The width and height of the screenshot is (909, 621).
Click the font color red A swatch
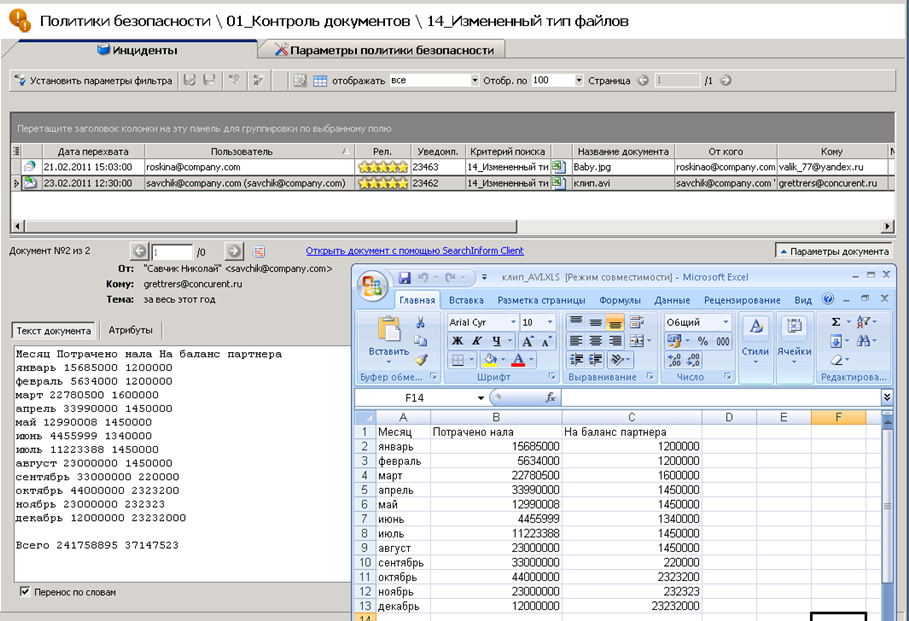[517, 360]
